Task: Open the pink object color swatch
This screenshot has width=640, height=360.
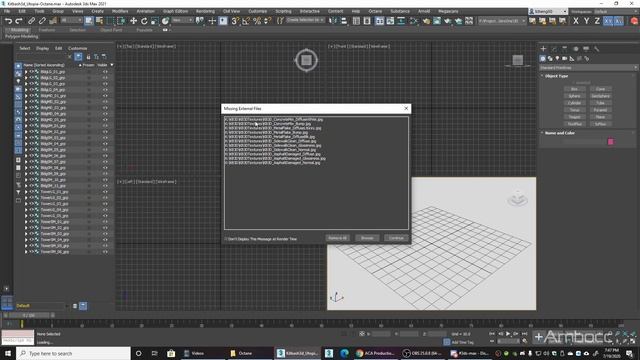Action: pos(611,142)
